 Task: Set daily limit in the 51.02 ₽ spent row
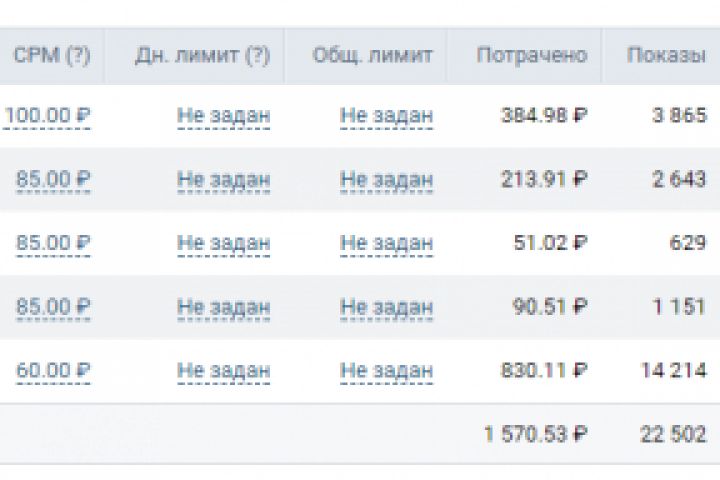point(223,243)
